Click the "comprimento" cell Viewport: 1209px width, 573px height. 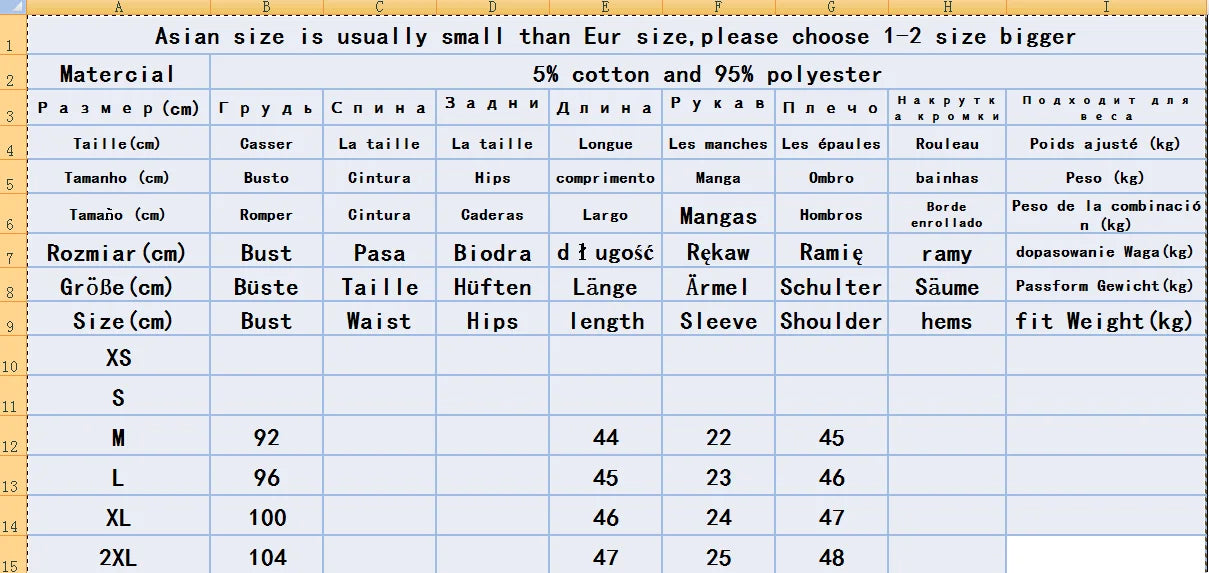pos(605,178)
